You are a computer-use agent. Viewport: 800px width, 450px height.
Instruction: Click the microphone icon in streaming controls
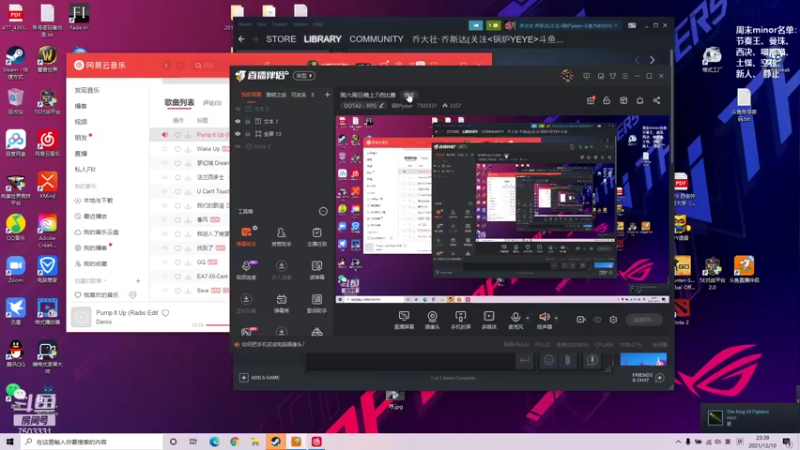[x=515, y=317]
